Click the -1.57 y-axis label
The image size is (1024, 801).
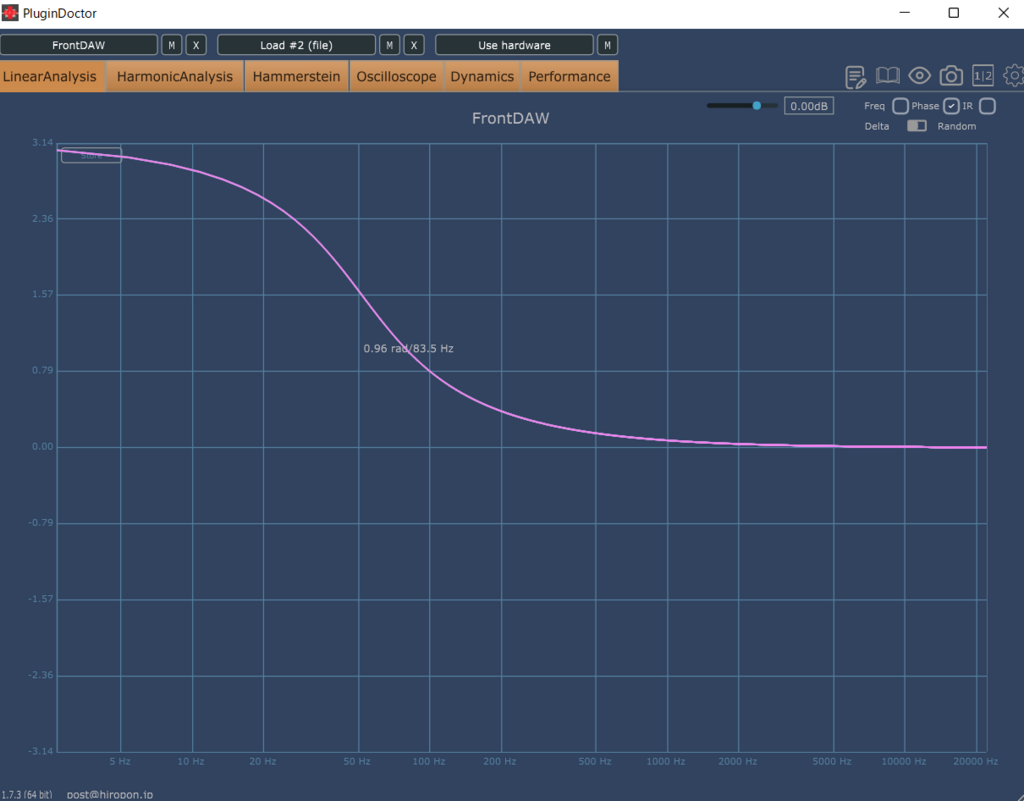[x=40, y=599]
